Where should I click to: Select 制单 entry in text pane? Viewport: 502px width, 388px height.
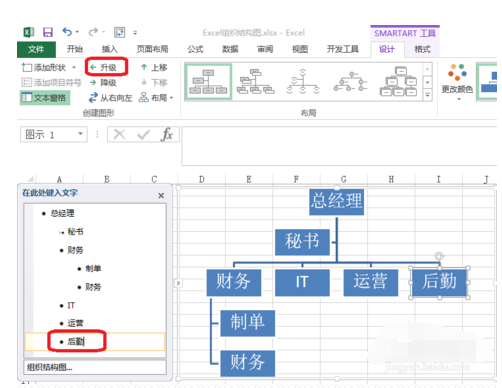click(x=93, y=269)
